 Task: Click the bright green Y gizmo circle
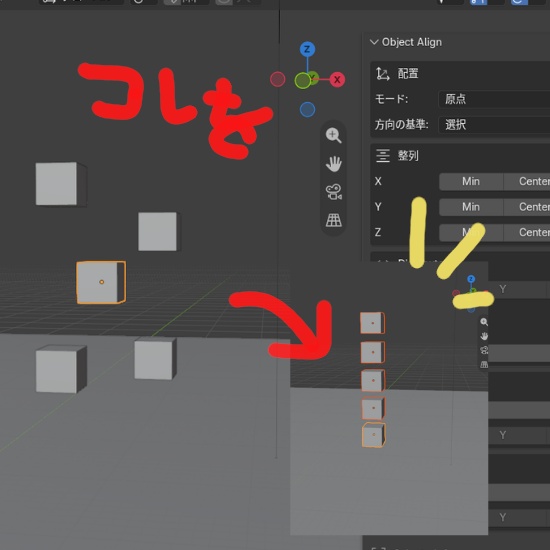coord(303,81)
